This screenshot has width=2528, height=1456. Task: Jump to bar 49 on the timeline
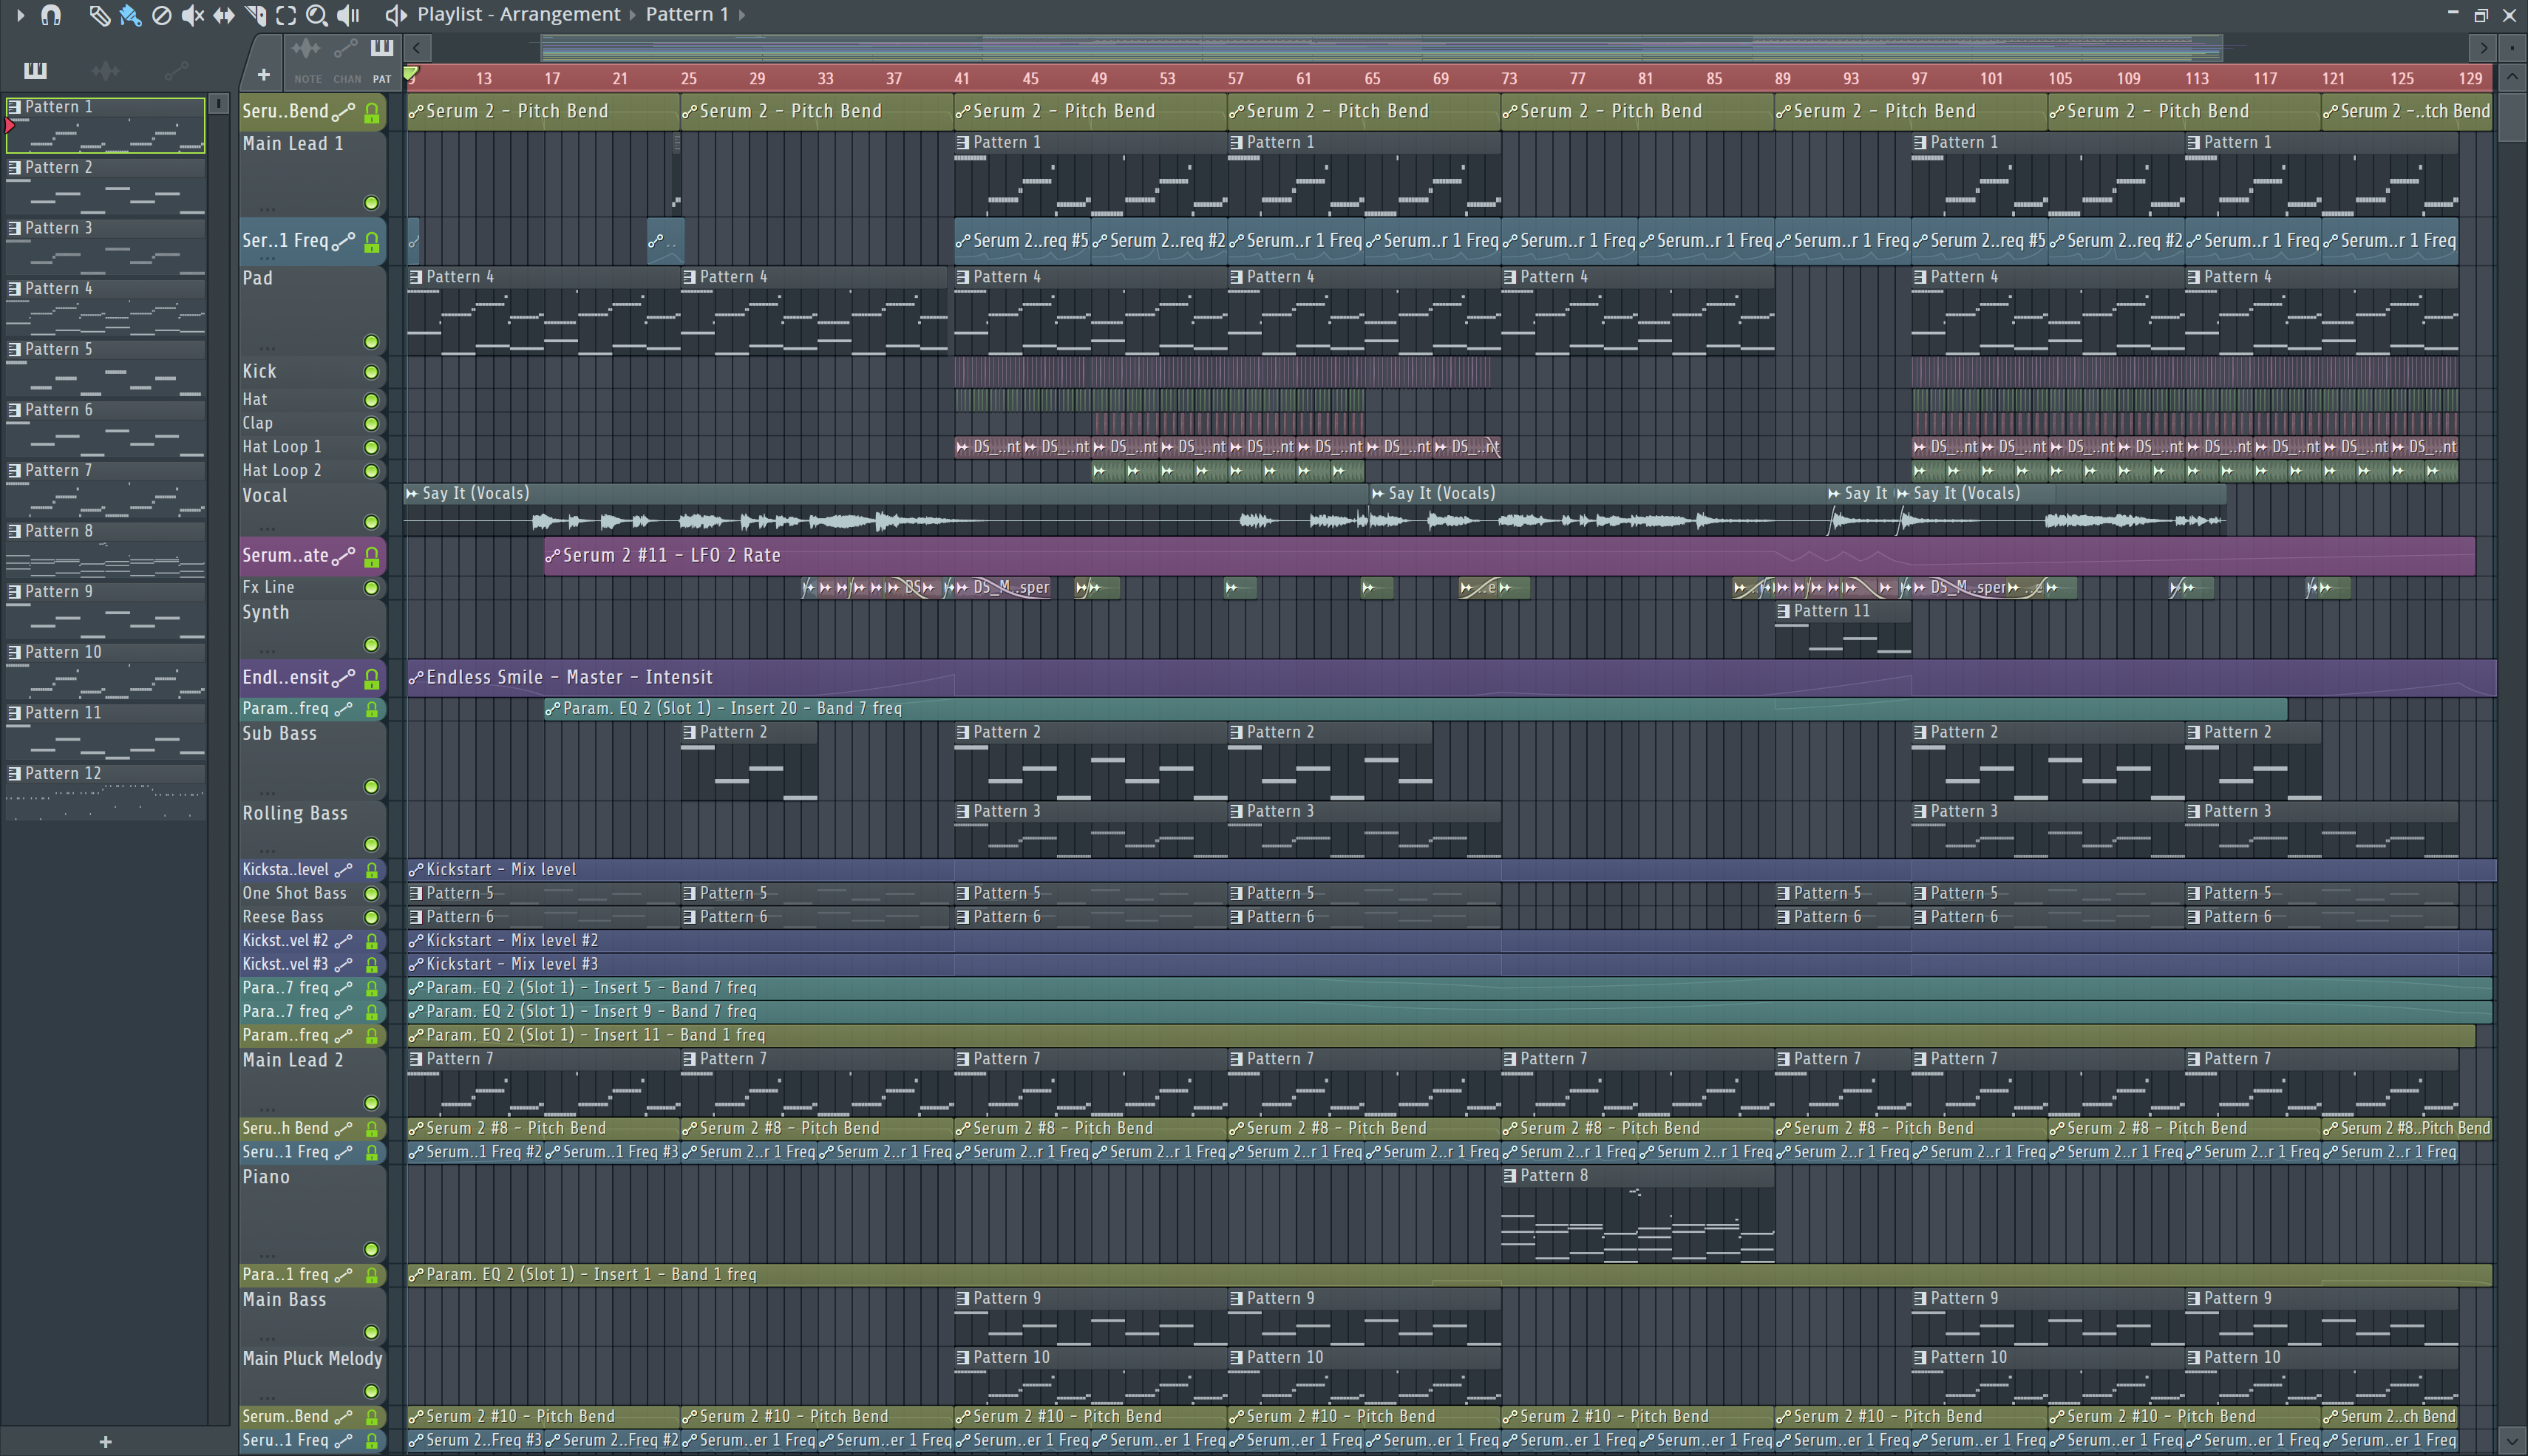click(1099, 78)
